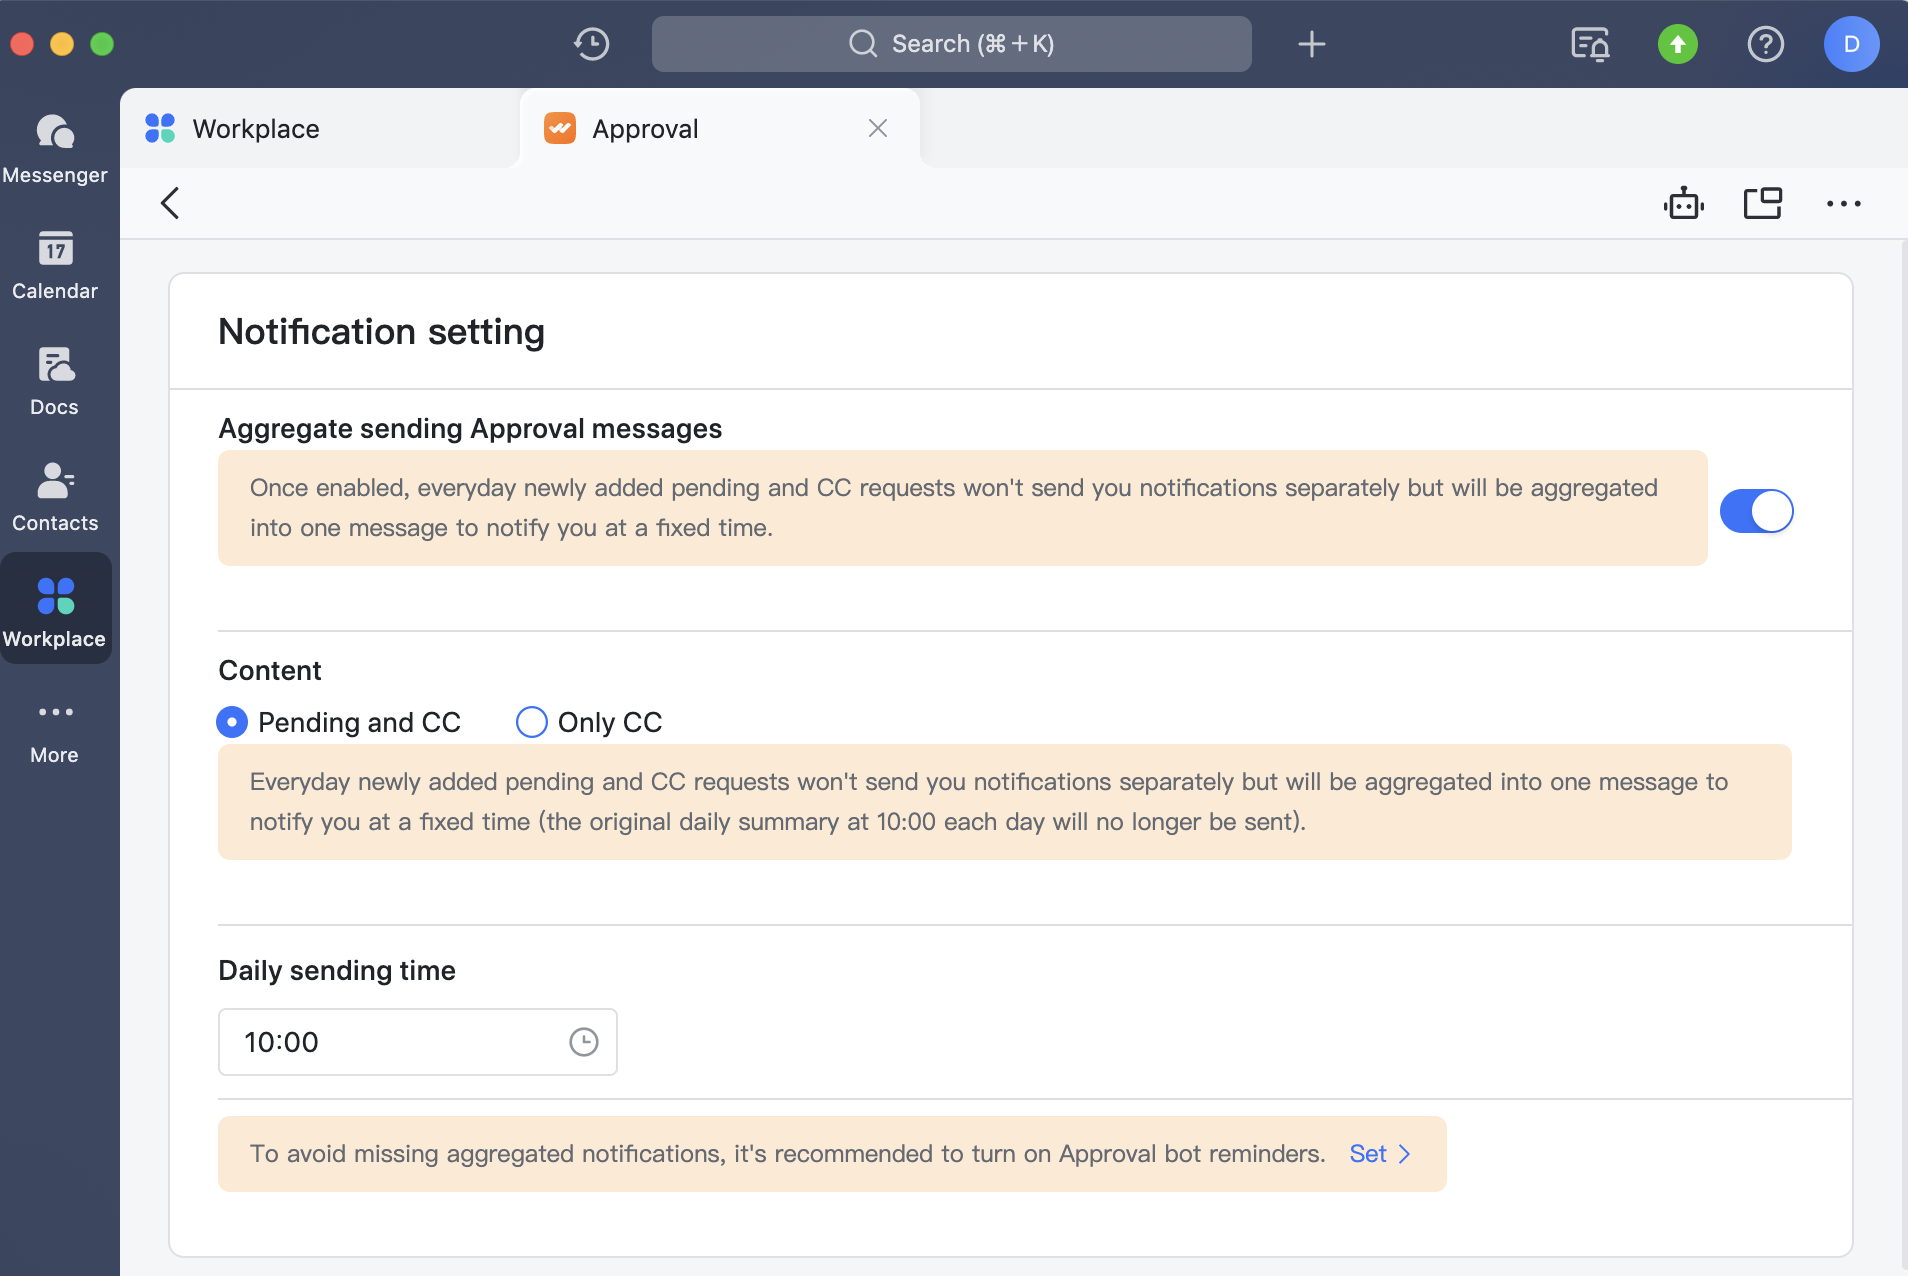This screenshot has width=1908, height=1276.
Task: Open the More options ellipsis menu
Action: coord(1843,202)
